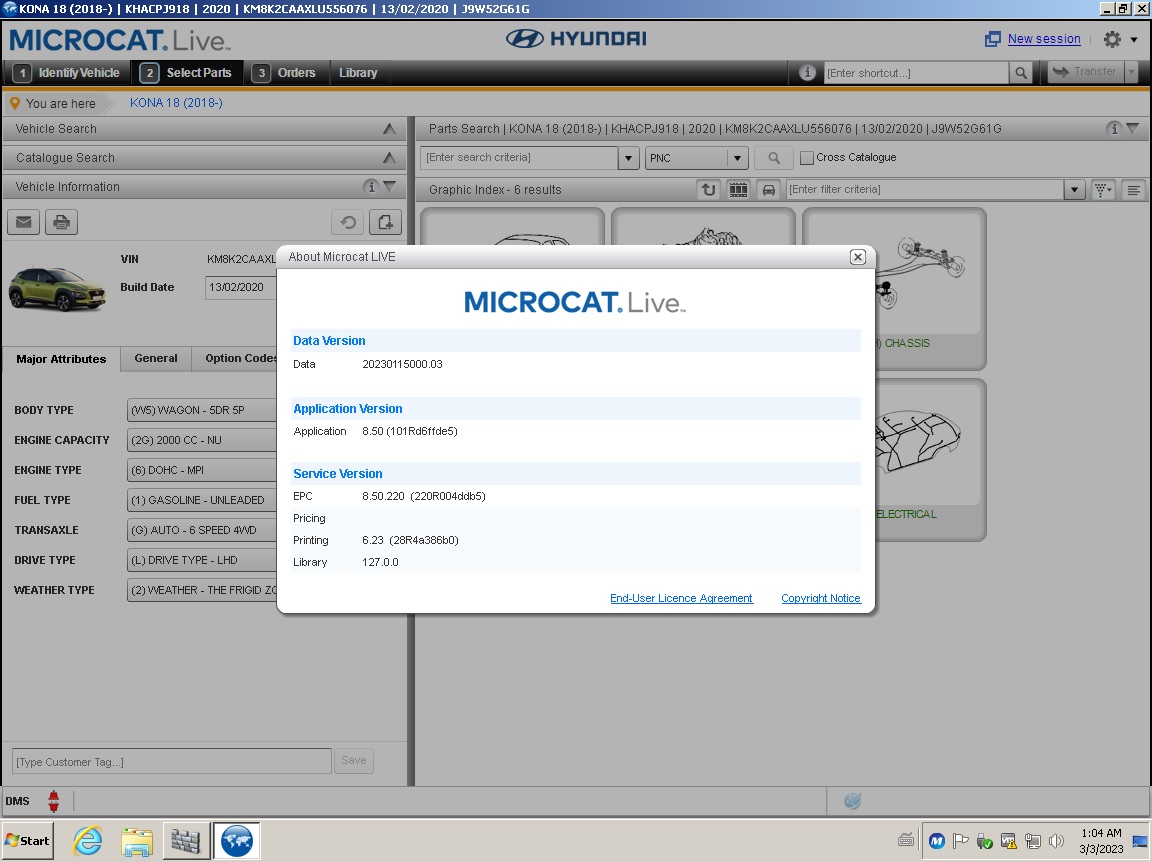Close the About Microcat LIVE dialog
Screen dimensions: 1152x862
[857, 256]
